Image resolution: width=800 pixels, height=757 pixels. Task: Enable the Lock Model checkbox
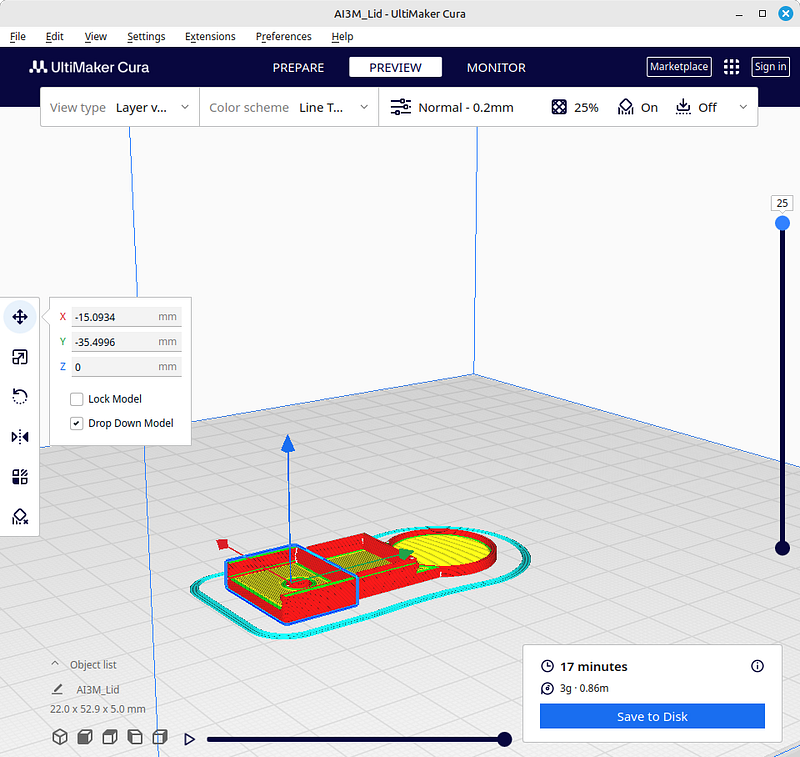(x=77, y=399)
